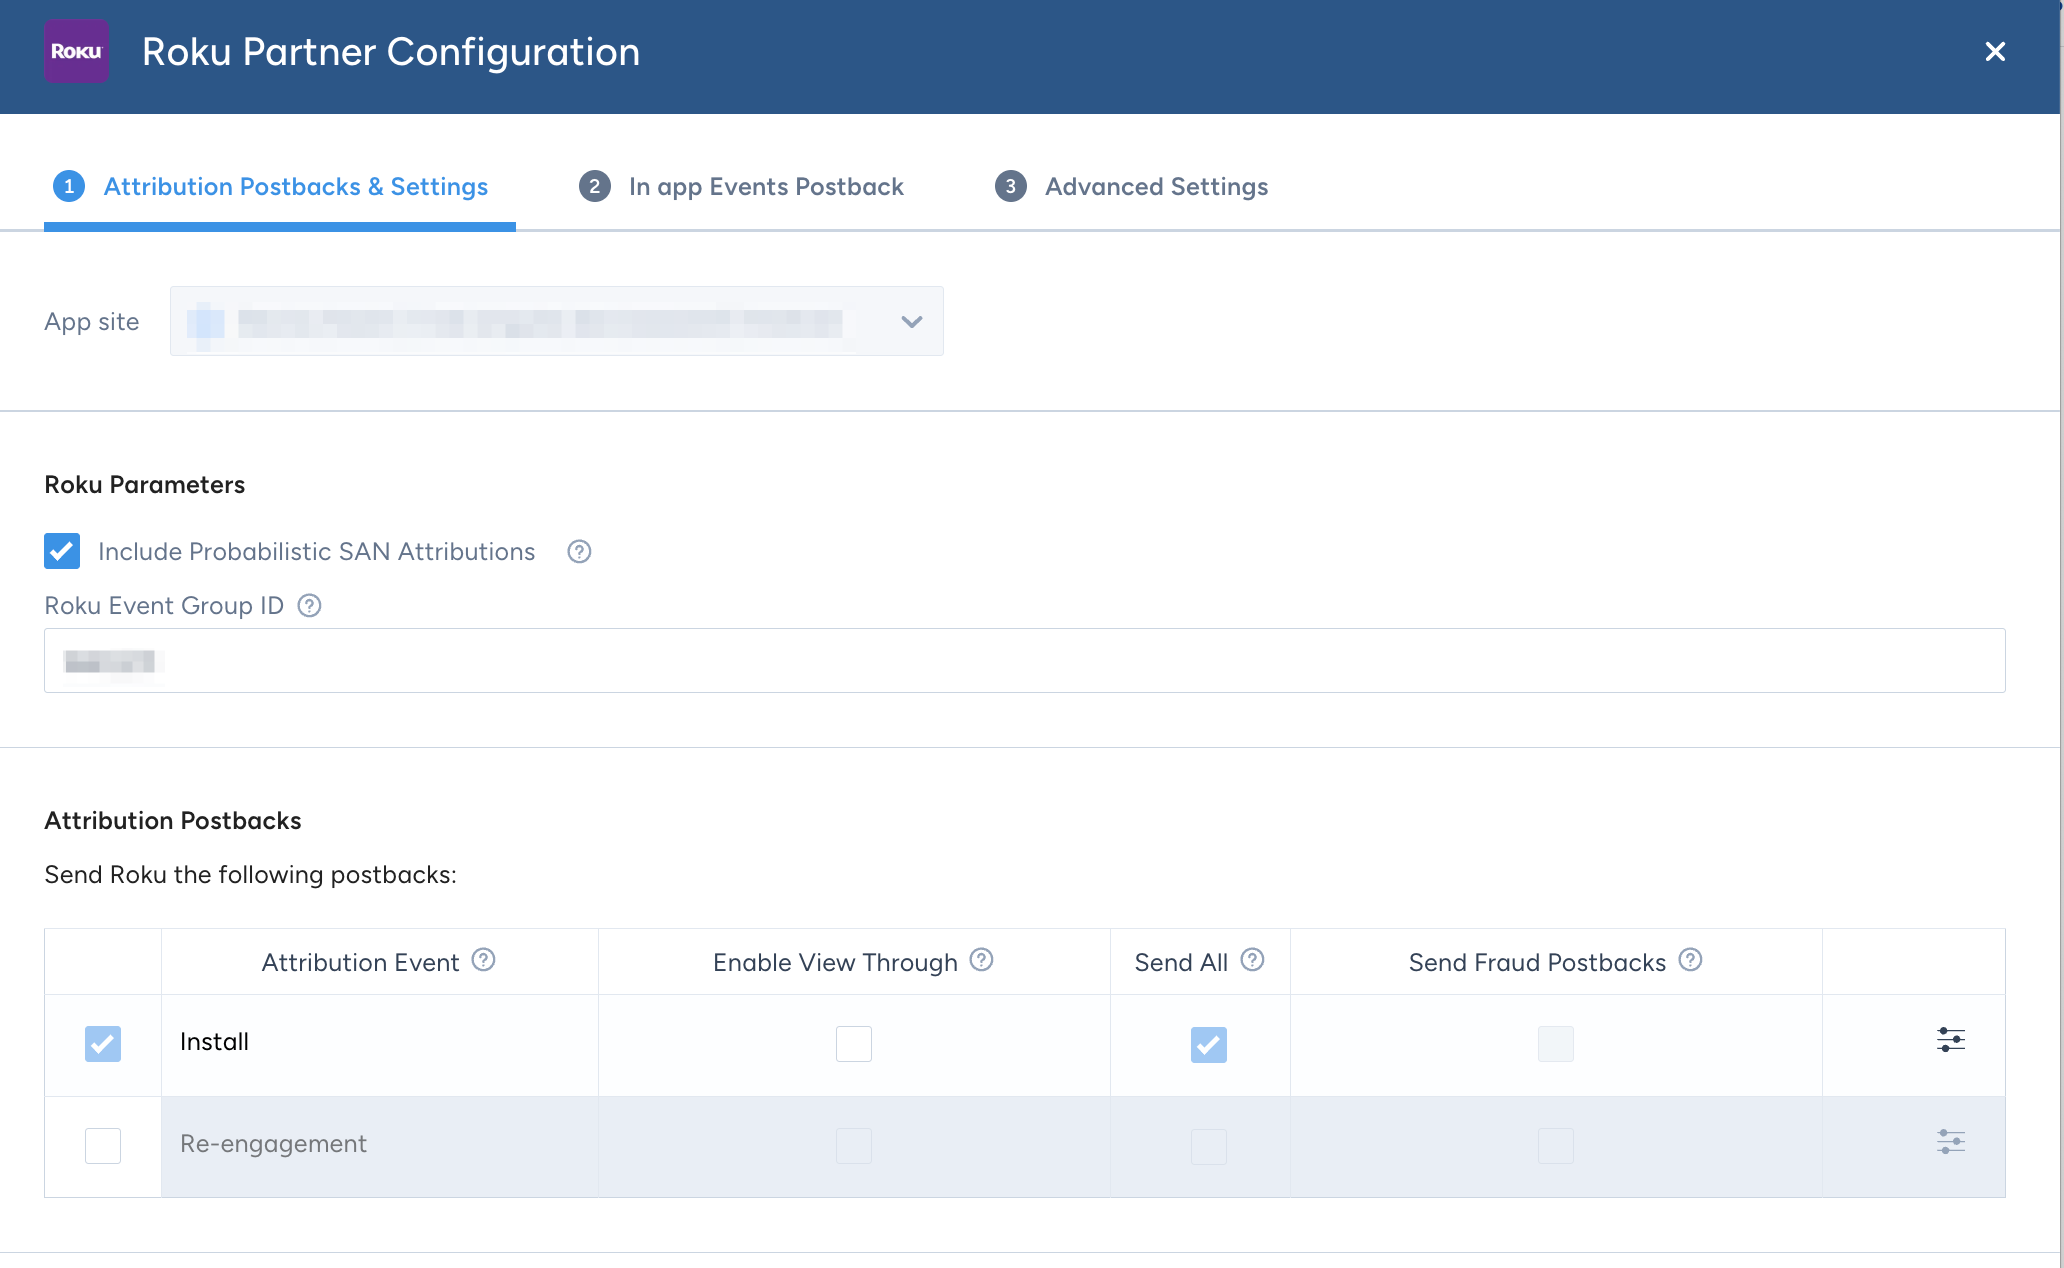The height and width of the screenshot is (1268, 2064).
Task: Toggle Send All checkbox for Install
Action: (1209, 1045)
